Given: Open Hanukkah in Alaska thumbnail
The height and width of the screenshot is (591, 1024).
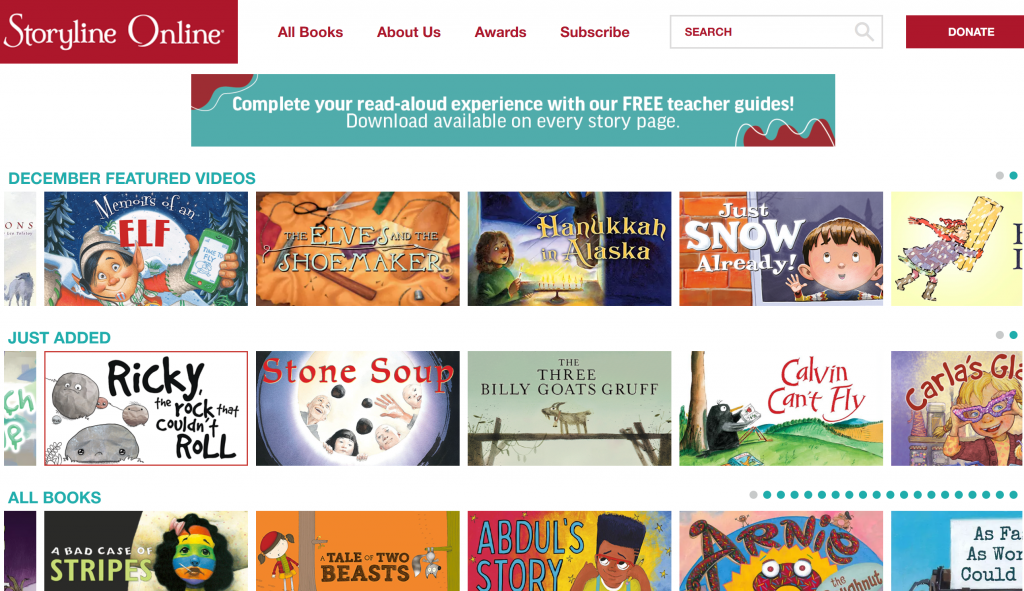Looking at the screenshot, I should (569, 249).
